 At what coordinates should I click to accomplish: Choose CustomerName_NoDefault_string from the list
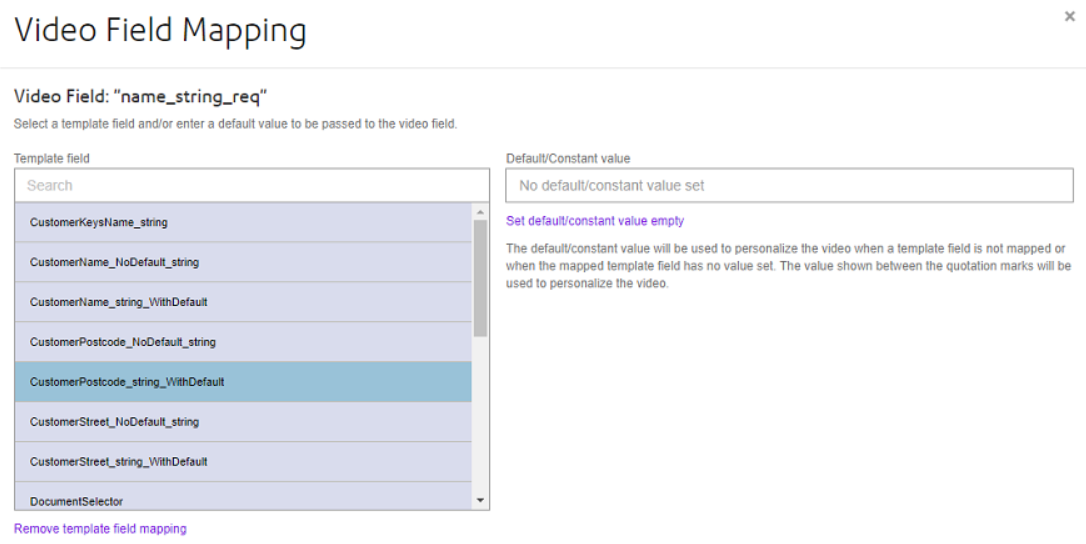coord(243,262)
